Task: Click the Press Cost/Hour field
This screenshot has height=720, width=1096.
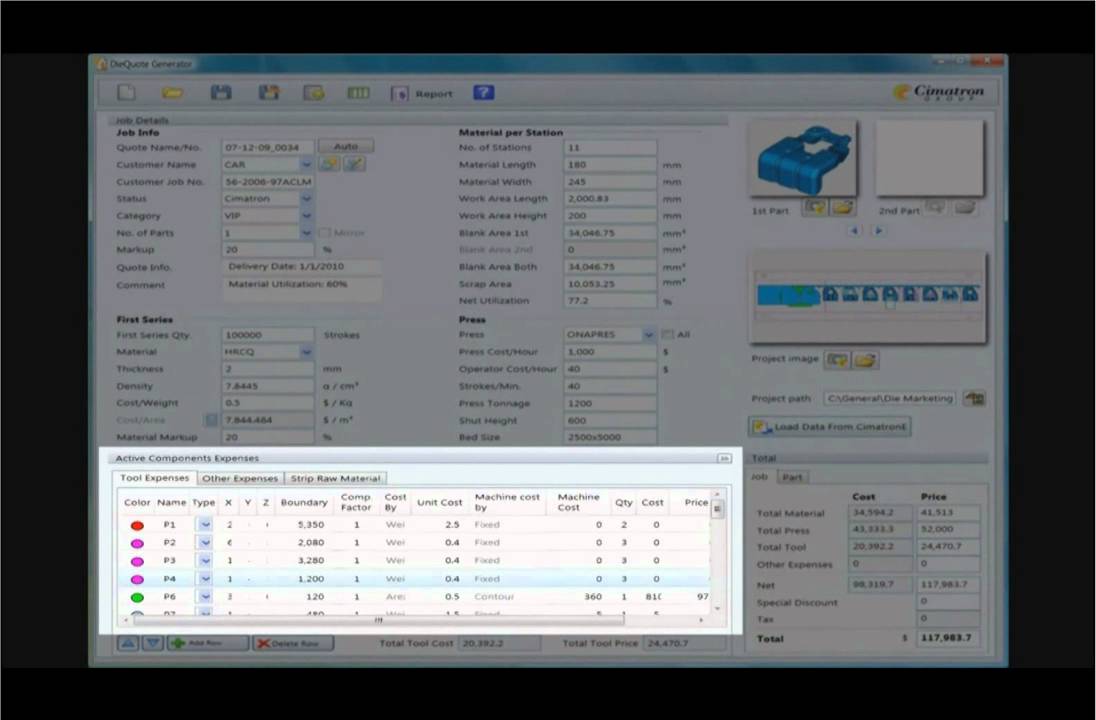Action: tap(610, 352)
